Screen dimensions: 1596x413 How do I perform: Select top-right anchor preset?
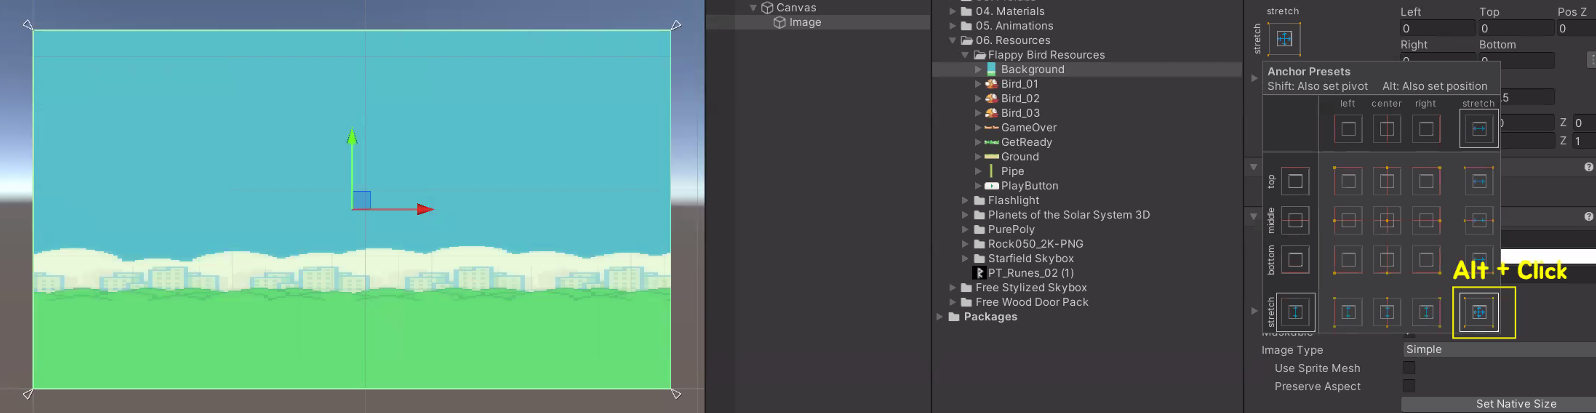pyautogui.click(x=1426, y=181)
